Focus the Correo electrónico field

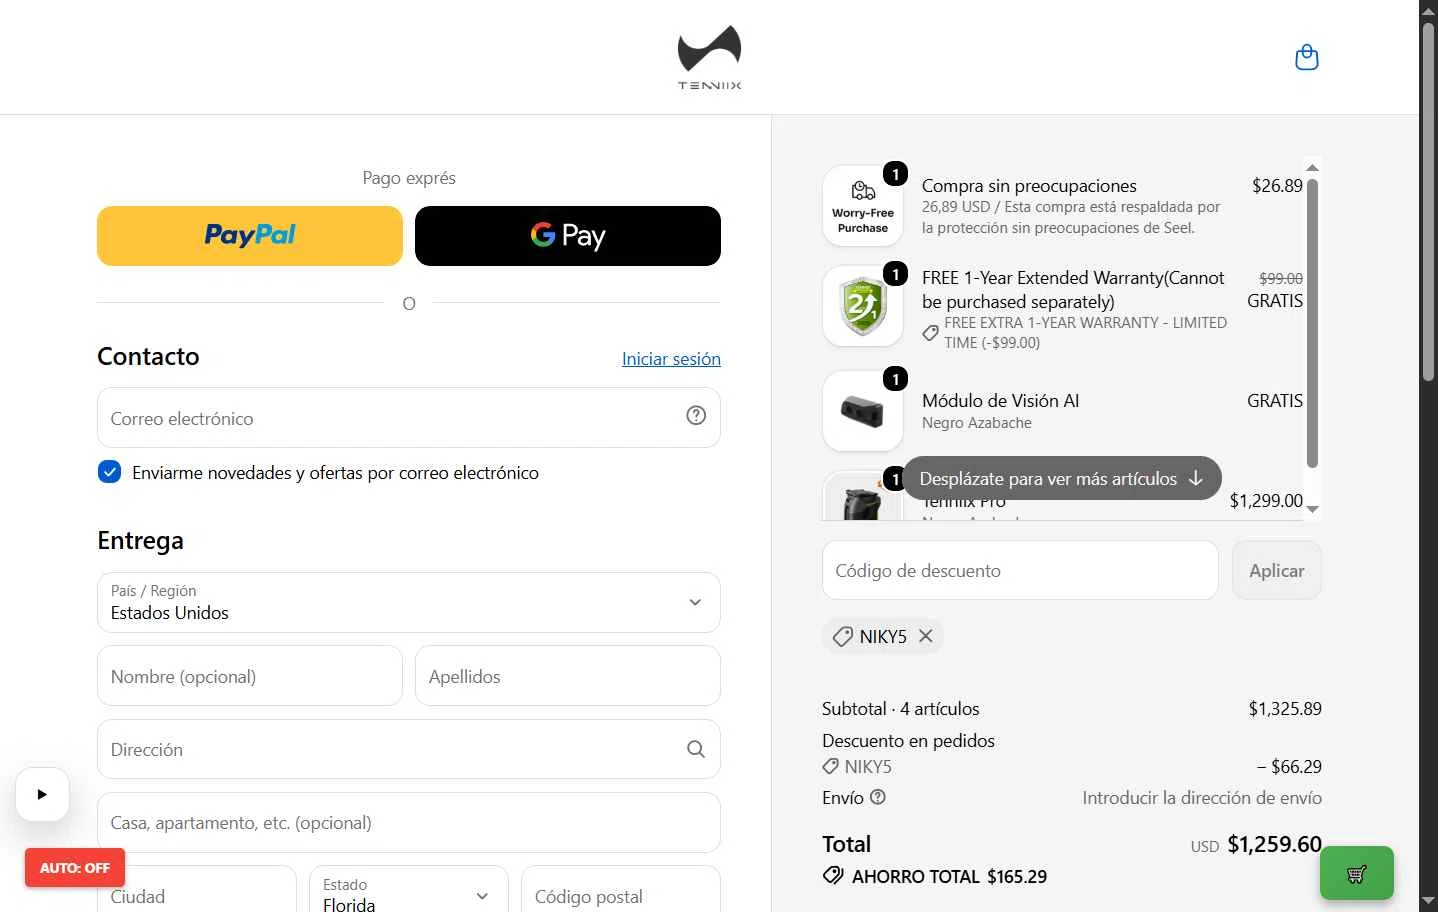point(409,418)
